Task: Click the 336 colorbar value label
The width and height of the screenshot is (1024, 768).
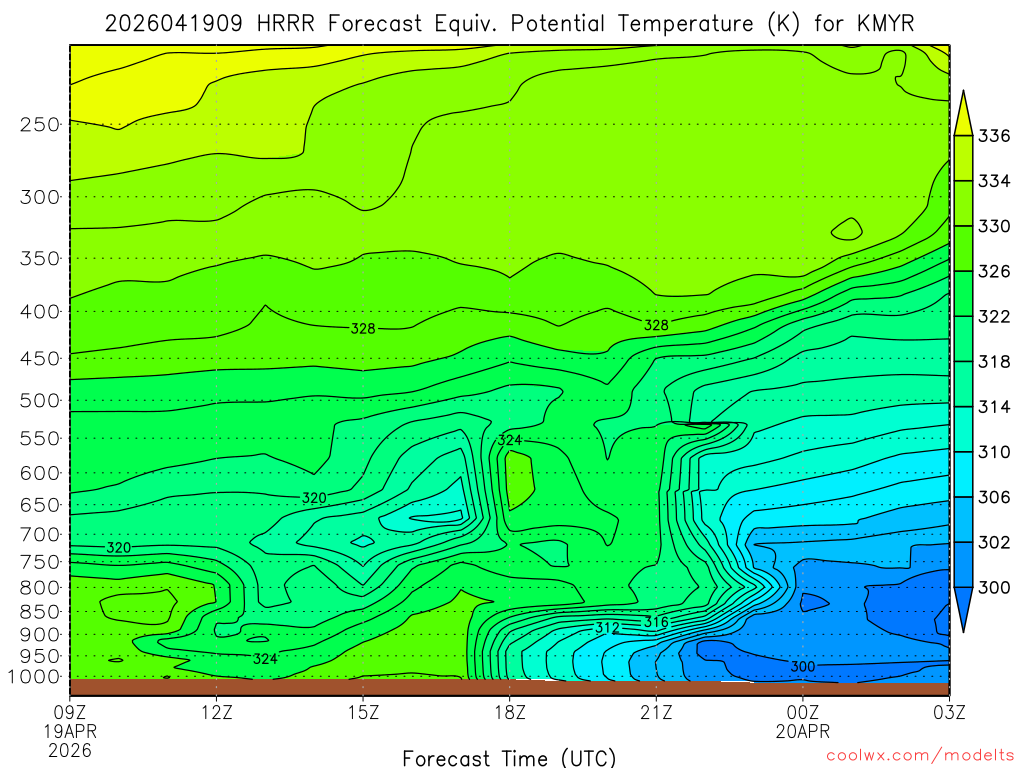Action: pyautogui.click(x=994, y=136)
